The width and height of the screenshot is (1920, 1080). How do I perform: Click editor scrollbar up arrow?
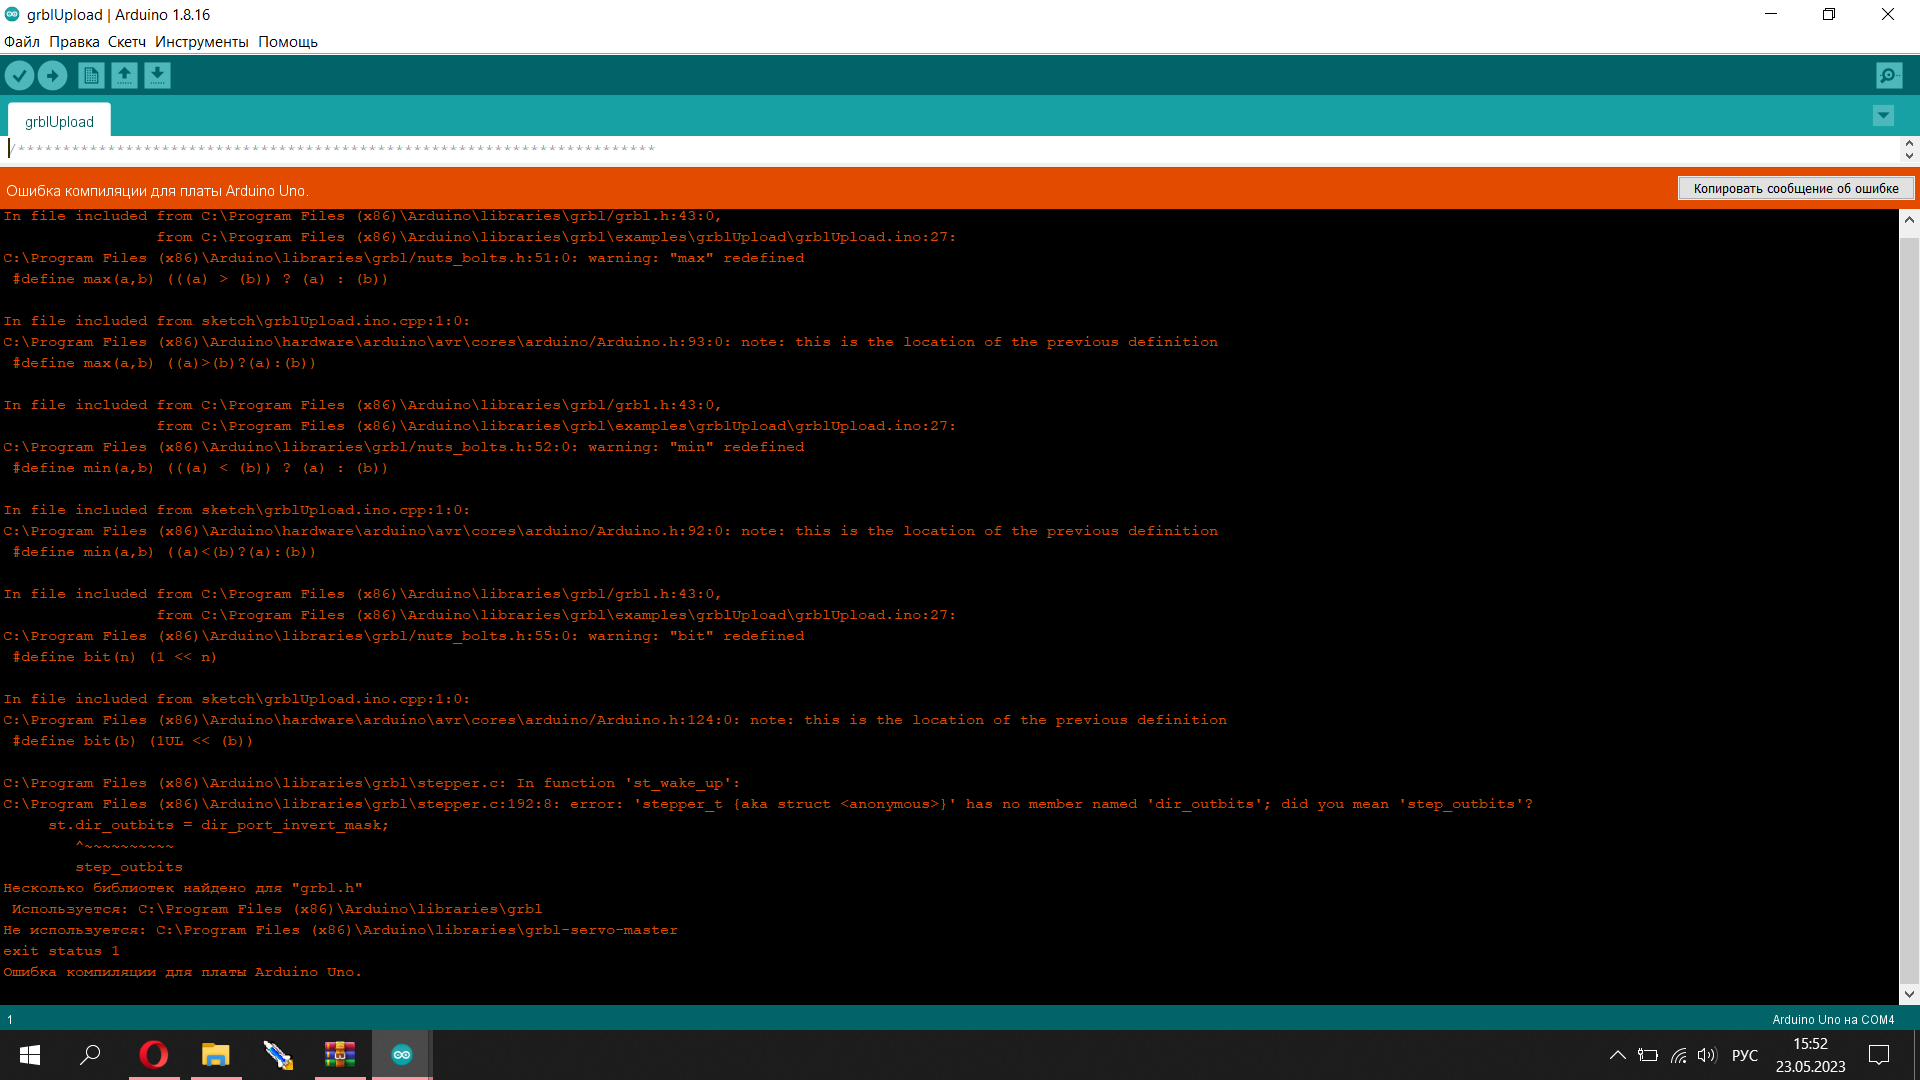coord(1909,143)
